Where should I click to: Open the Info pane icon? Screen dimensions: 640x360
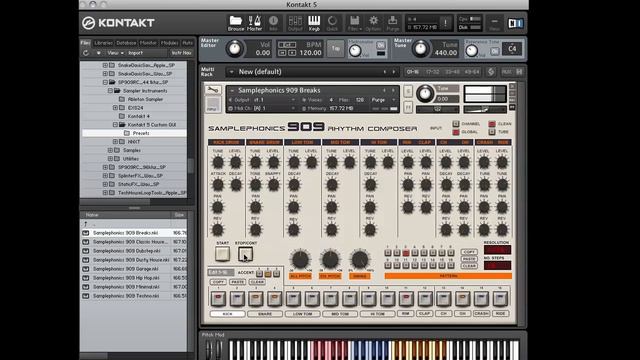273,23
